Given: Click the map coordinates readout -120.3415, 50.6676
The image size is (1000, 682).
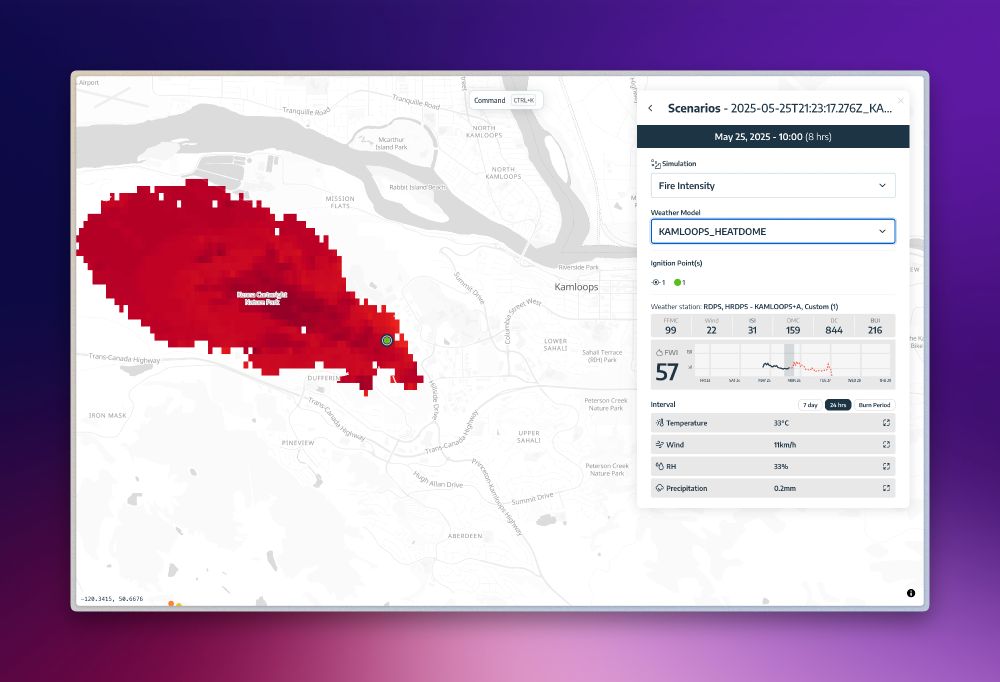Looking at the screenshot, I should (x=112, y=599).
